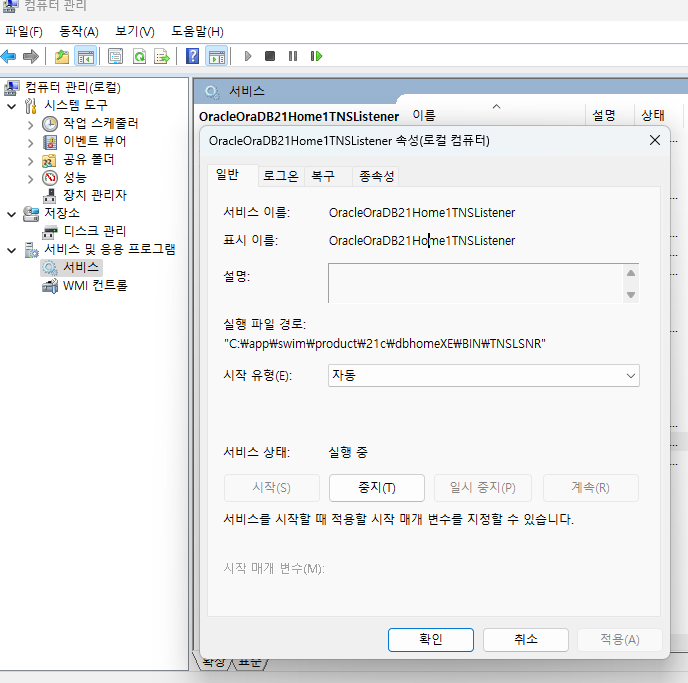
Task: Select 컴퓨터 관리(로컬) root node
Action: coord(73,87)
